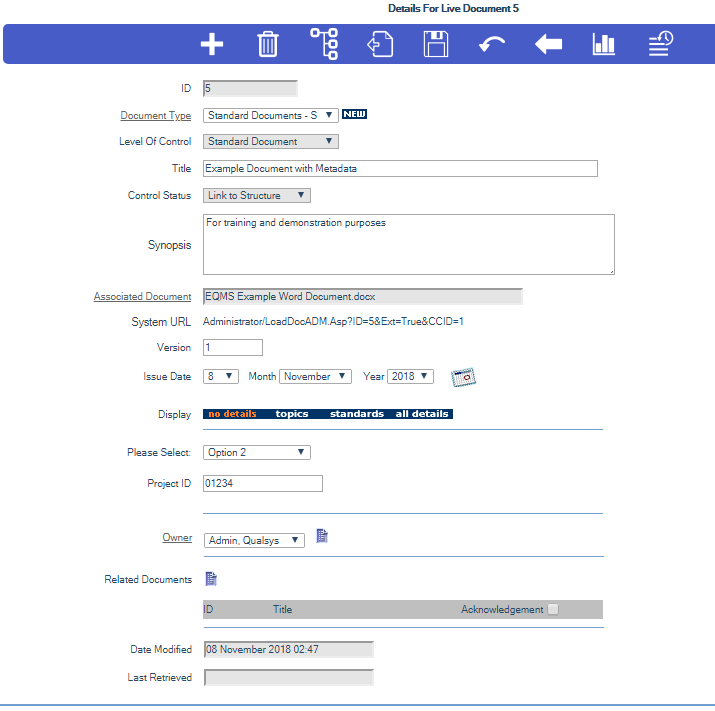
Task: Choose issue day from the 8 dropdown
Action: coord(221,376)
